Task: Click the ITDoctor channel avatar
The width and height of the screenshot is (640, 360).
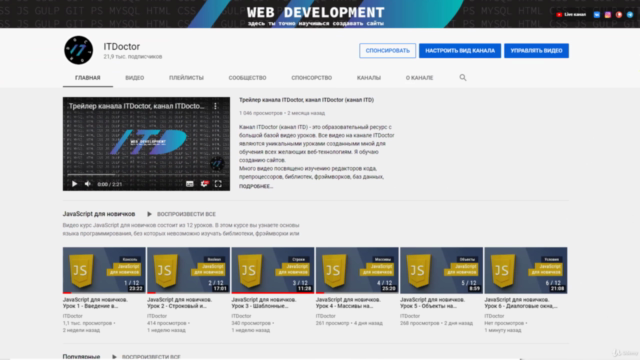Action: pyautogui.click(x=79, y=50)
